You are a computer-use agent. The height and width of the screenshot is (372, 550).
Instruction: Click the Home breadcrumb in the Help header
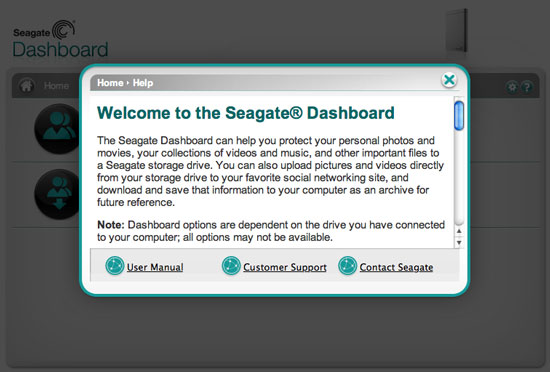(x=110, y=83)
